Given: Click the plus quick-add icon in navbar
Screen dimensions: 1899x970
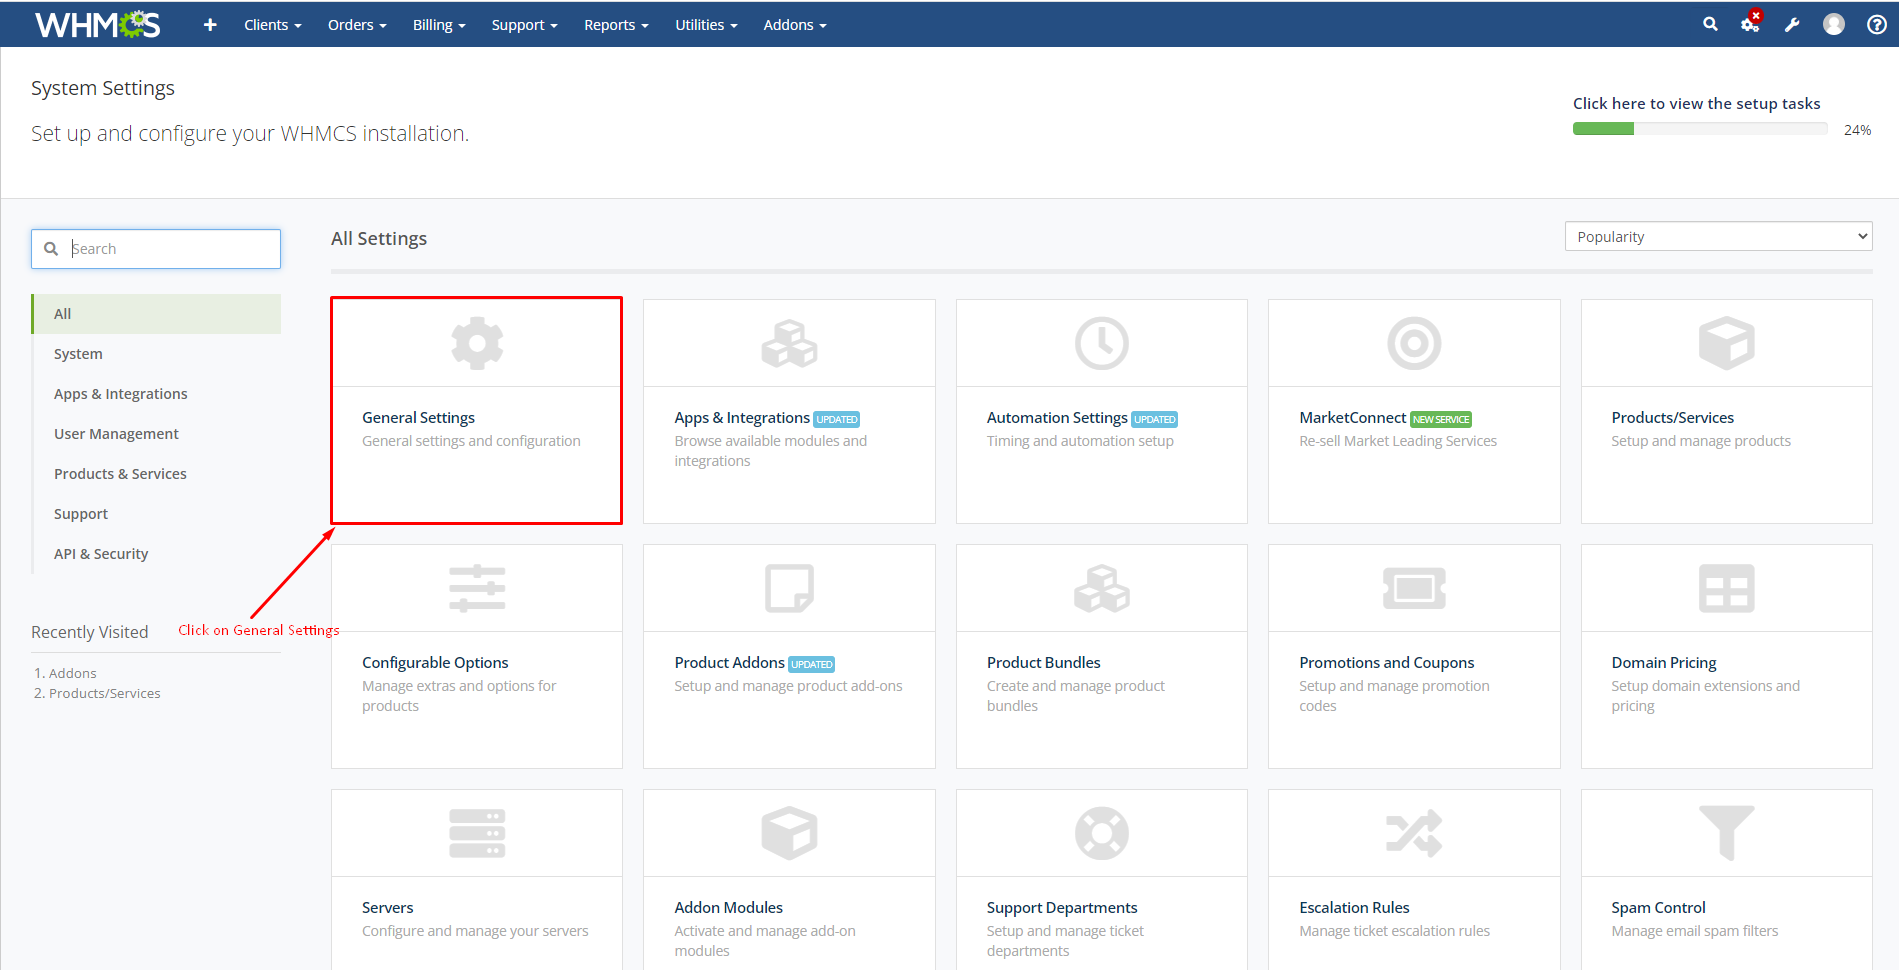Looking at the screenshot, I should (x=210, y=25).
